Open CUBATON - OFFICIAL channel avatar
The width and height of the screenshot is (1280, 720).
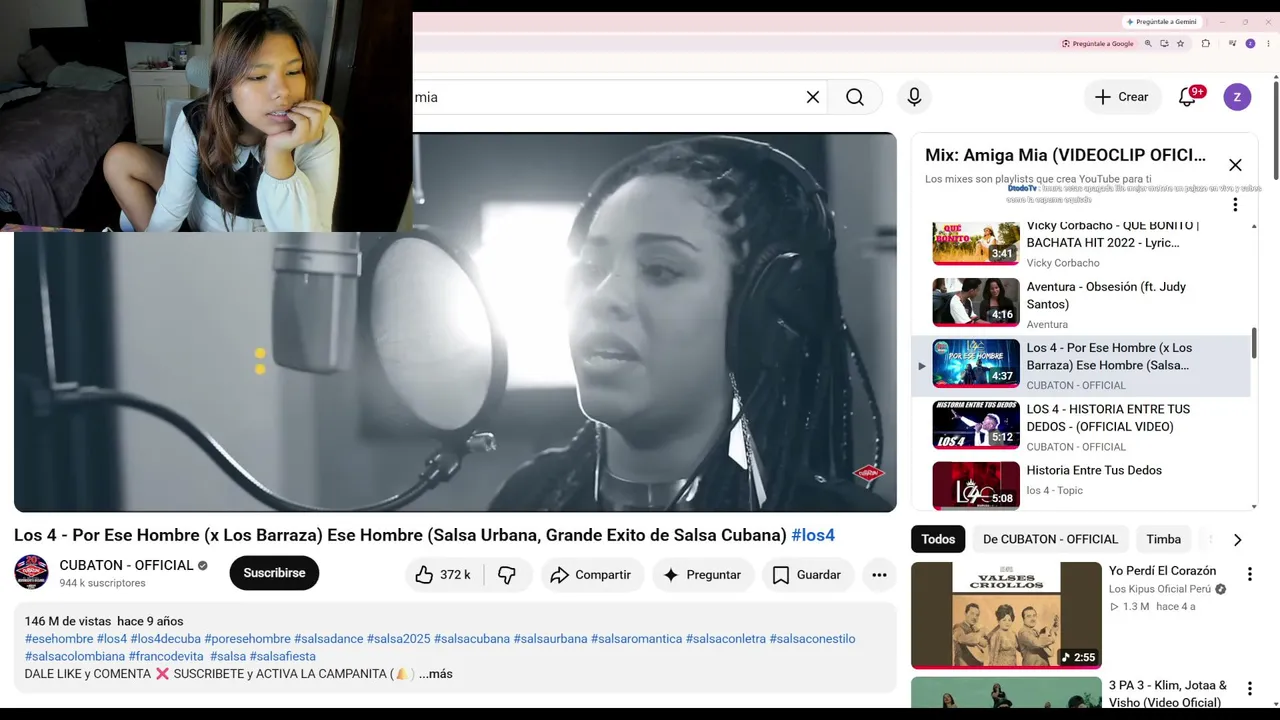[31, 572]
